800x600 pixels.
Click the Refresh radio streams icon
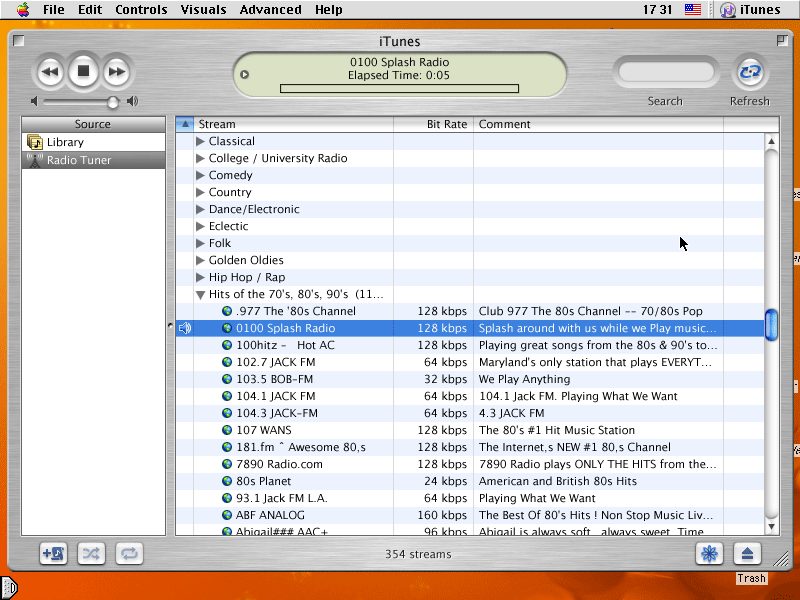coord(749,72)
